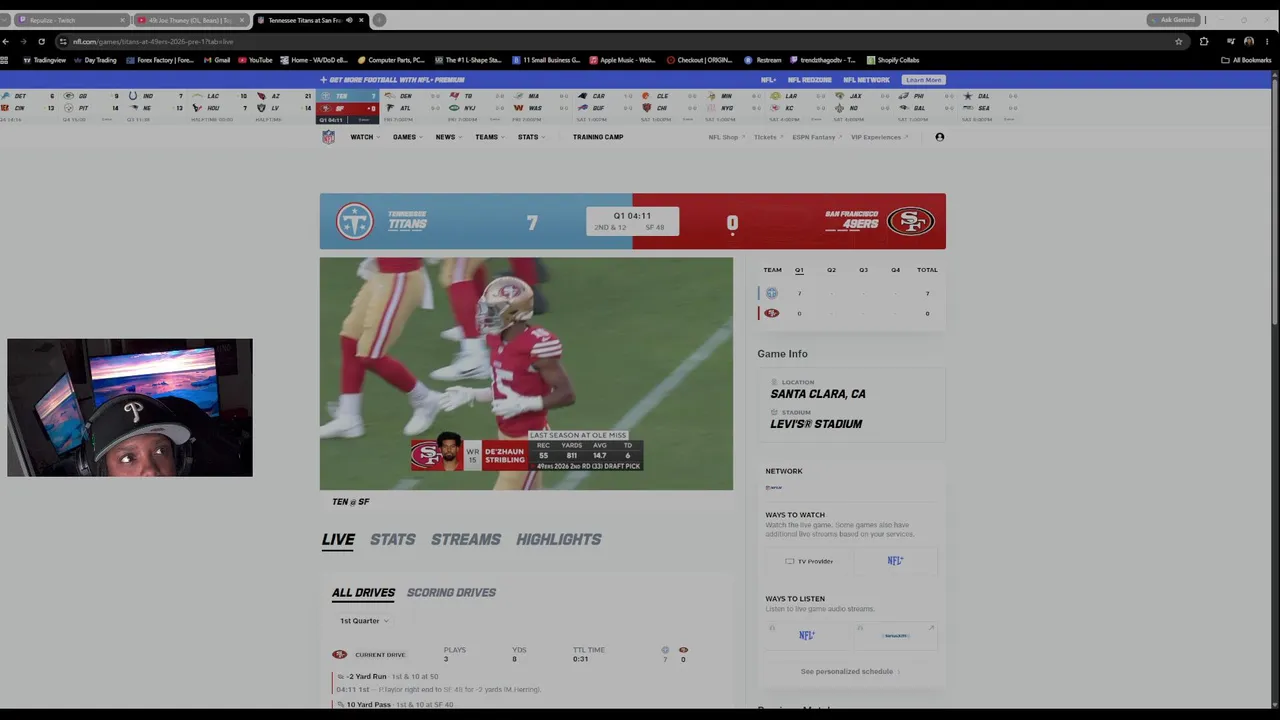Switch to the STREAMS tab

point(466,539)
